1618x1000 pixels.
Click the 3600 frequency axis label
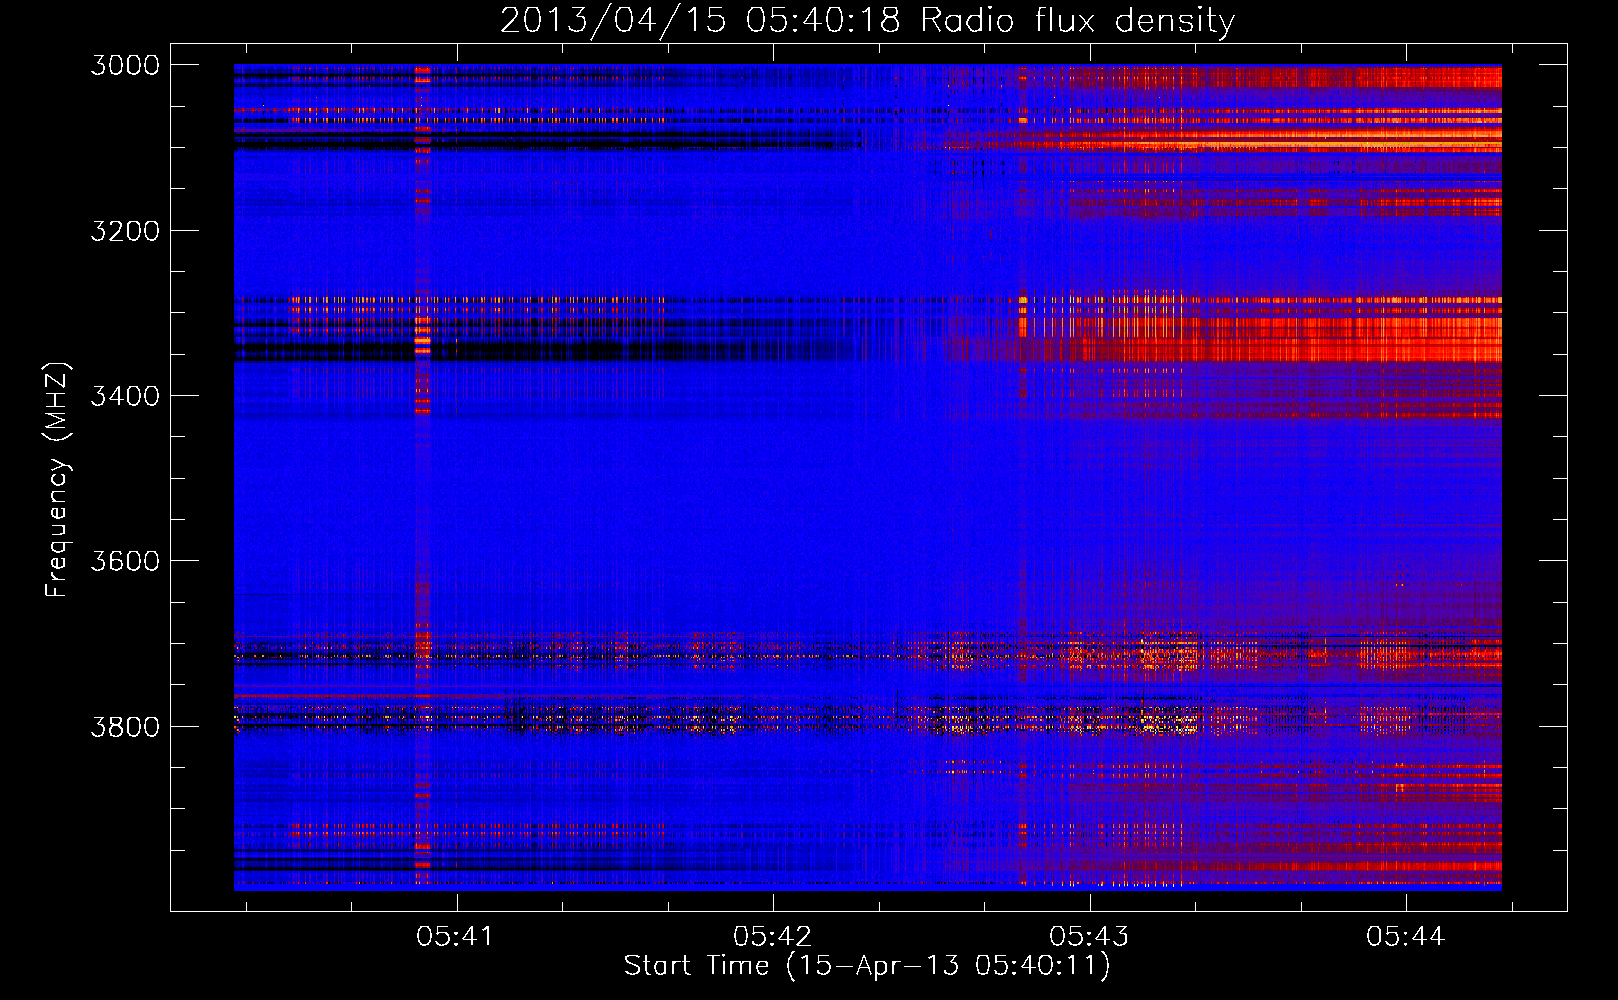pos(125,561)
